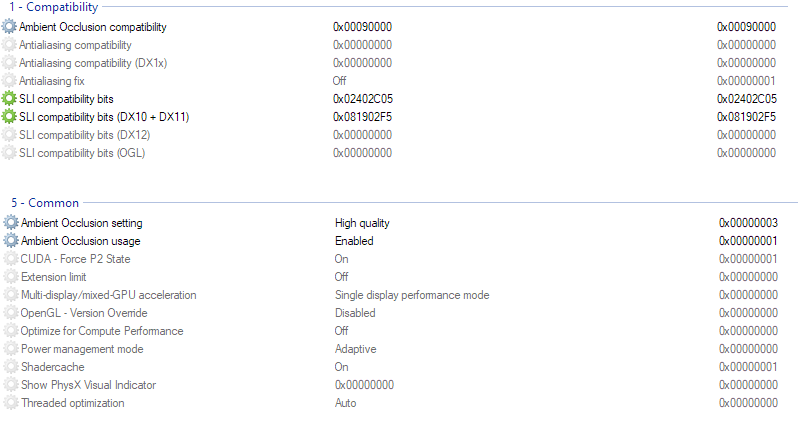This screenshot has width=803, height=421.
Task: Click the Ambient Occlusion compatibility value 0x00090000
Action: 362,27
